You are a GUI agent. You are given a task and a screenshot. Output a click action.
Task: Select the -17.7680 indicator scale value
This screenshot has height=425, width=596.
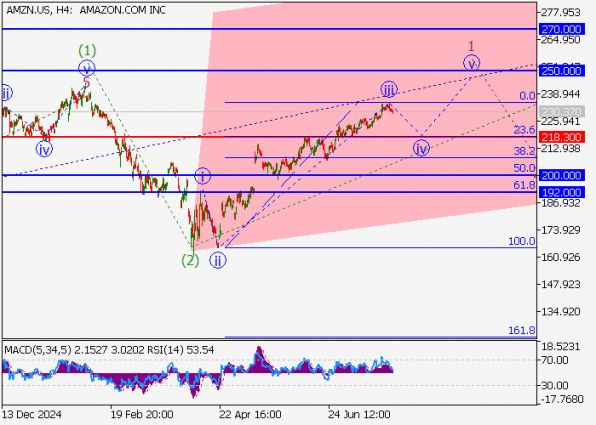coord(561,399)
